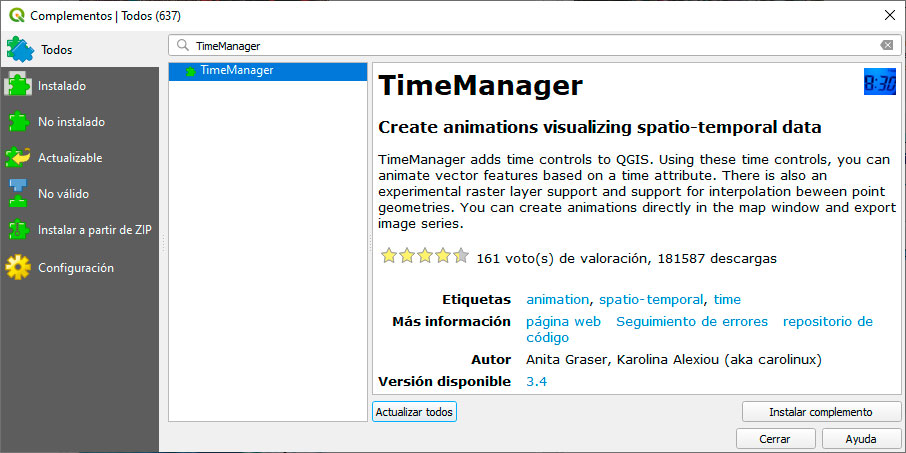Screen dimensions: 906x453
Task: Click the Ayuda button
Action: point(861,439)
